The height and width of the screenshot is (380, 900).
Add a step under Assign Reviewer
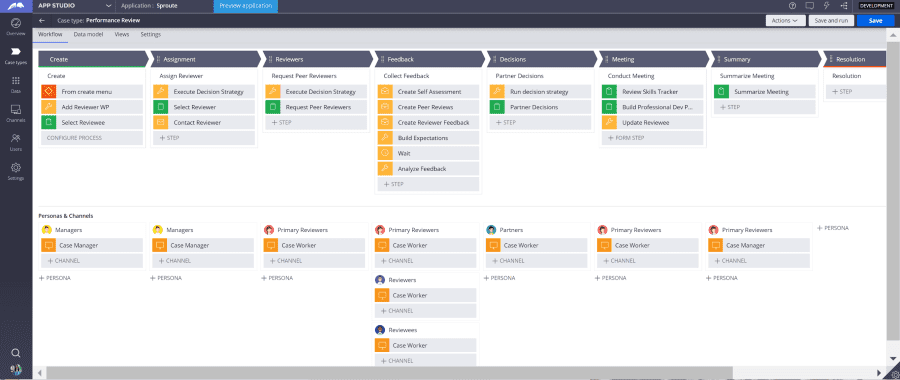coord(204,138)
